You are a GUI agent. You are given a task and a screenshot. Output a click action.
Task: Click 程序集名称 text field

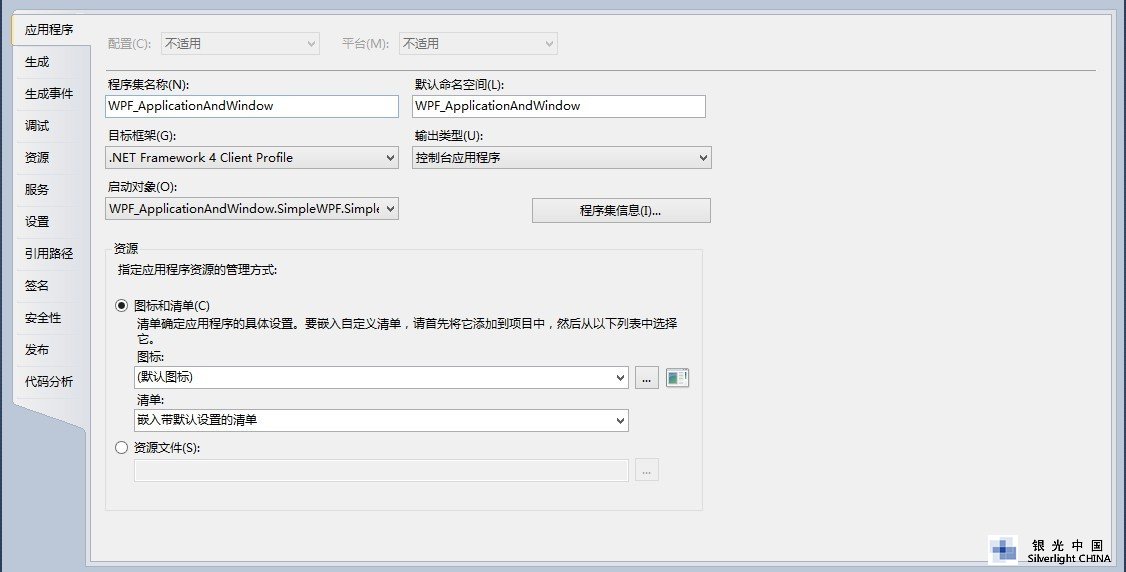point(251,106)
